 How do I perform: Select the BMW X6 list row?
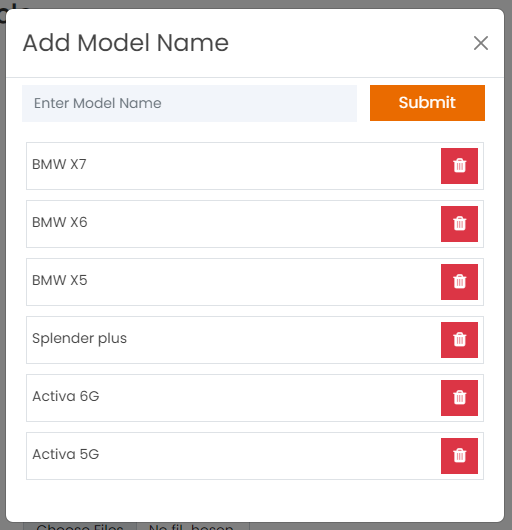(x=255, y=224)
